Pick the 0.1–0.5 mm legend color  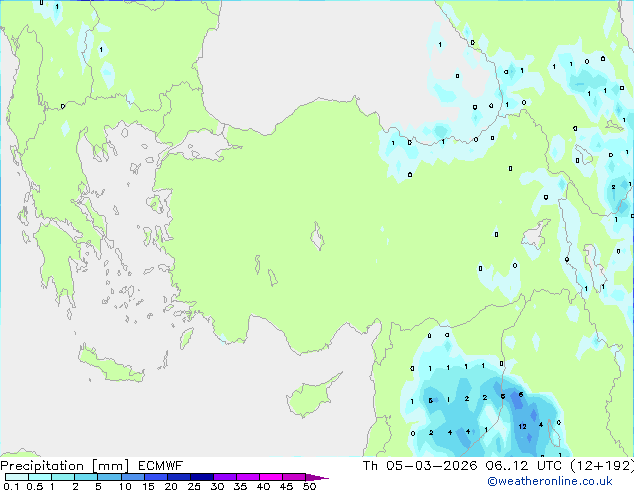(17, 477)
